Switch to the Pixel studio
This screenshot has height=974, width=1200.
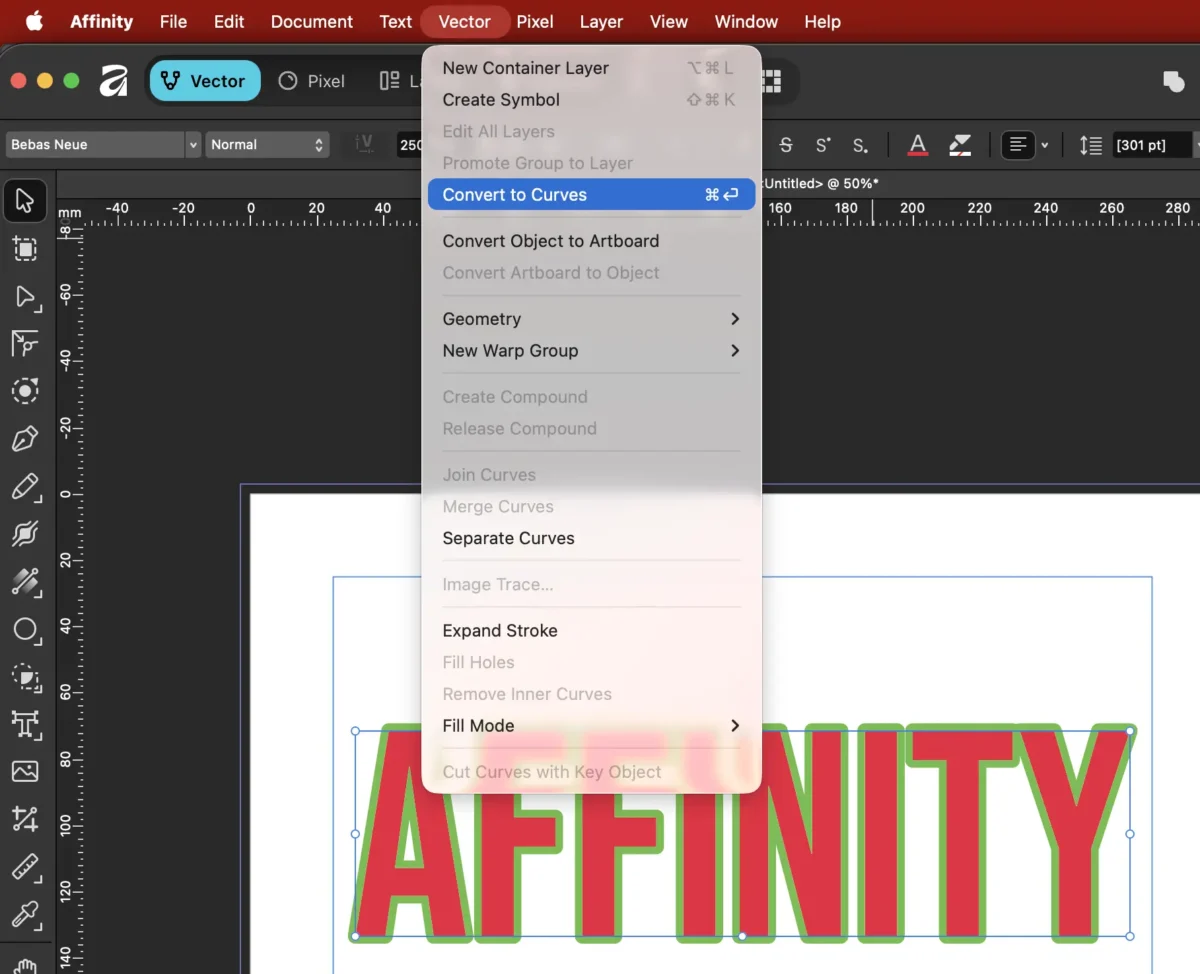(x=312, y=81)
